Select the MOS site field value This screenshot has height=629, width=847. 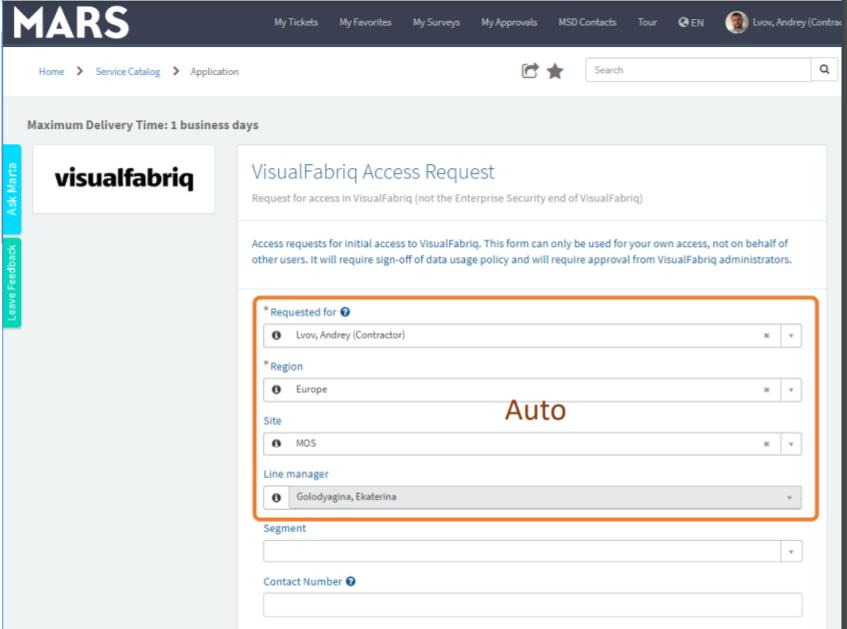(306, 443)
